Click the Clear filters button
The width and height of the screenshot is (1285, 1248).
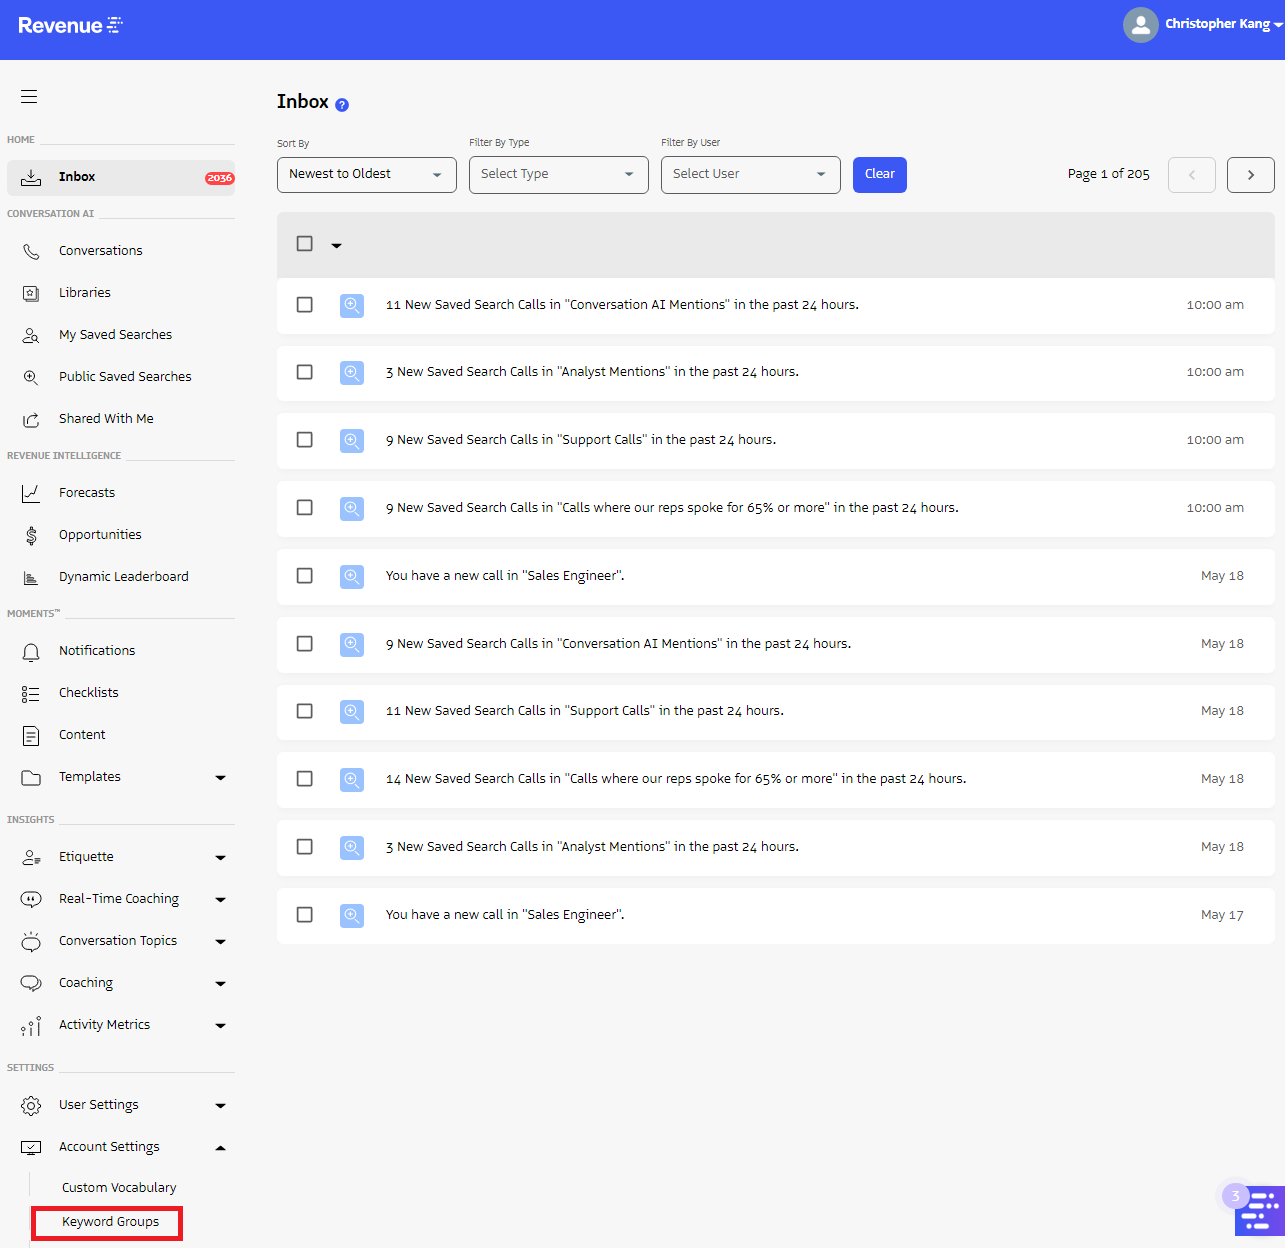point(879,174)
